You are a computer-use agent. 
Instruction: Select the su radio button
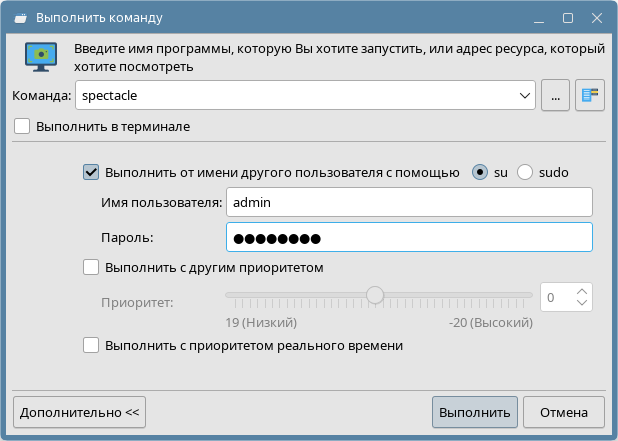tap(480, 172)
